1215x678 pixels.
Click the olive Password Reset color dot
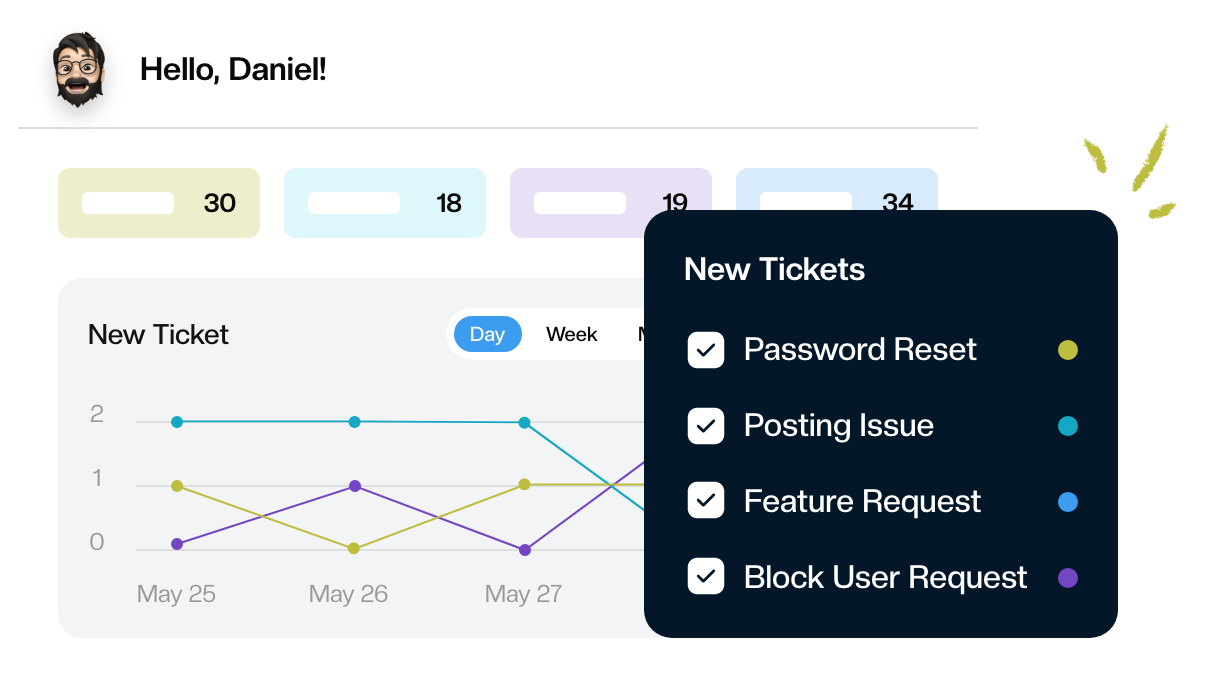pyautogui.click(x=1068, y=350)
